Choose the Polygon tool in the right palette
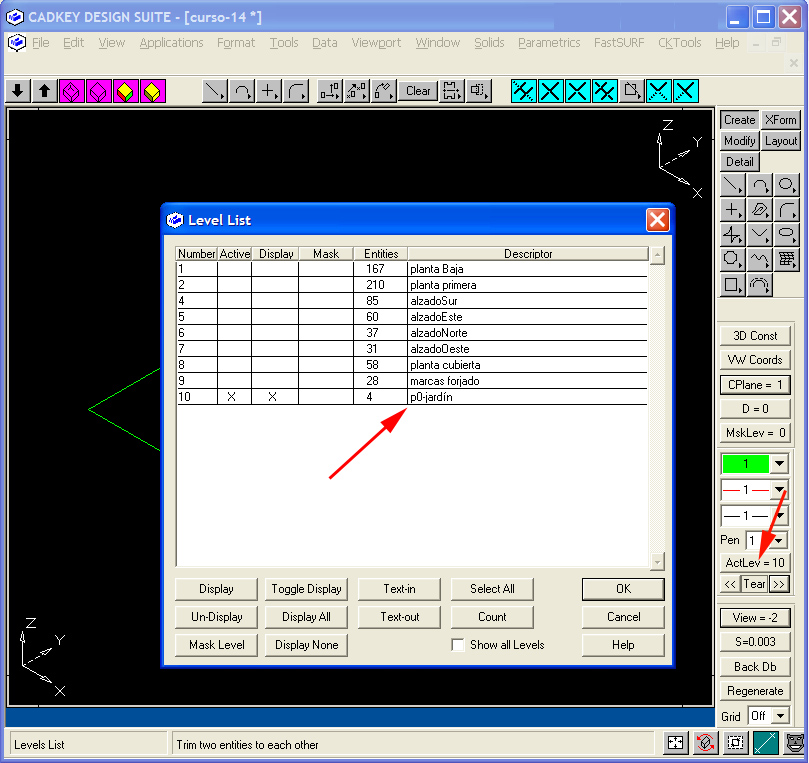The height and width of the screenshot is (763, 809). pos(733,260)
